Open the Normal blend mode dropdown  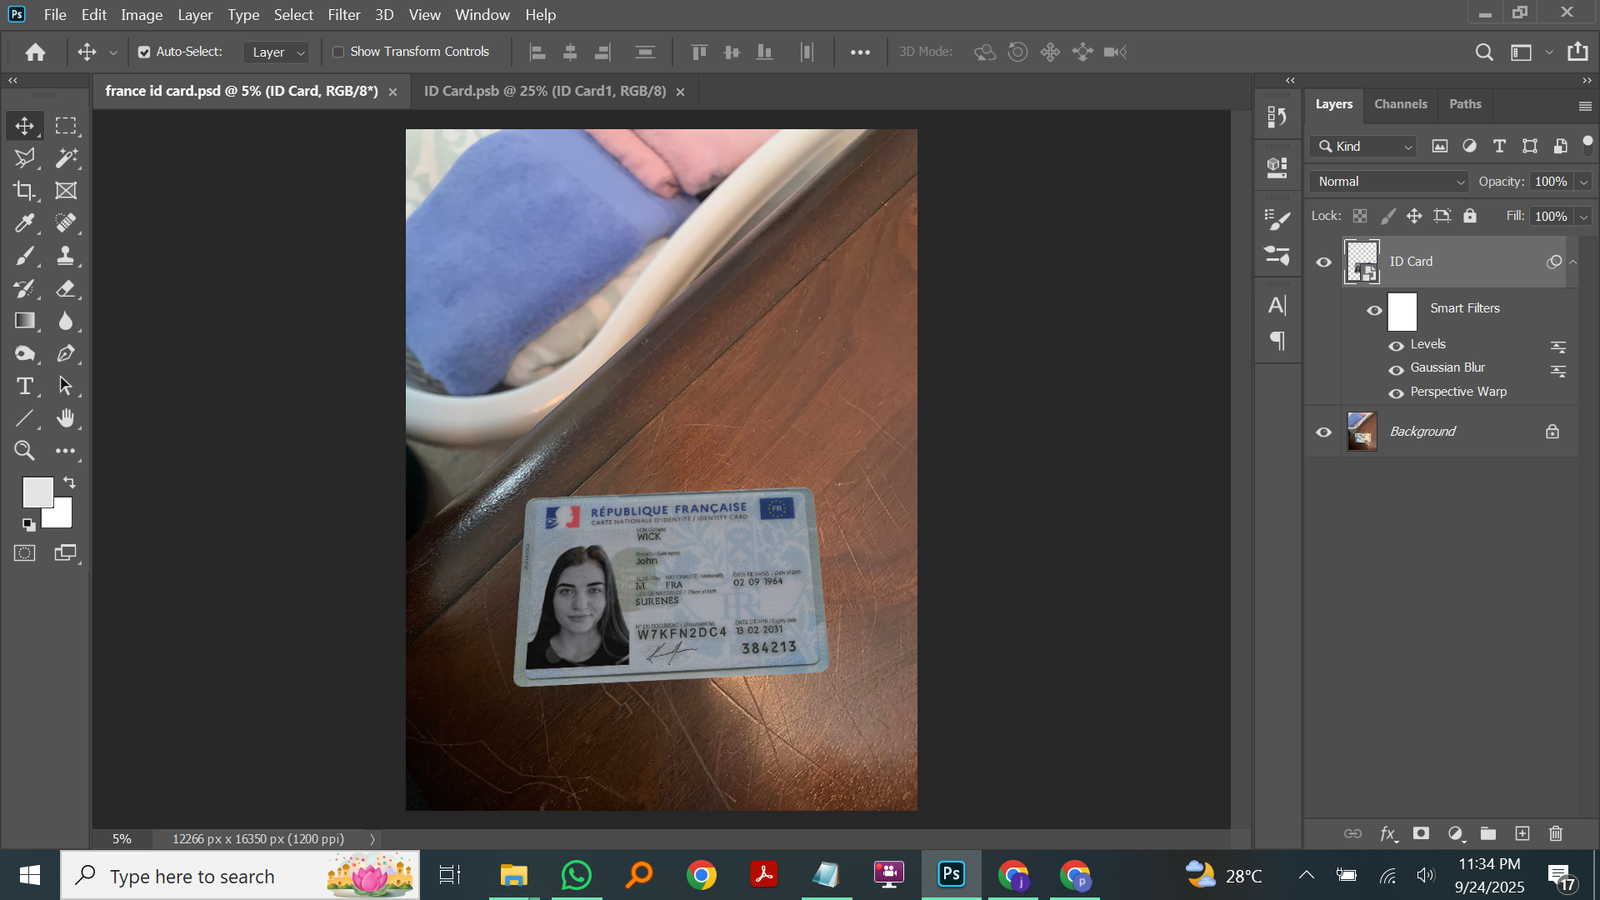point(1388,181)
